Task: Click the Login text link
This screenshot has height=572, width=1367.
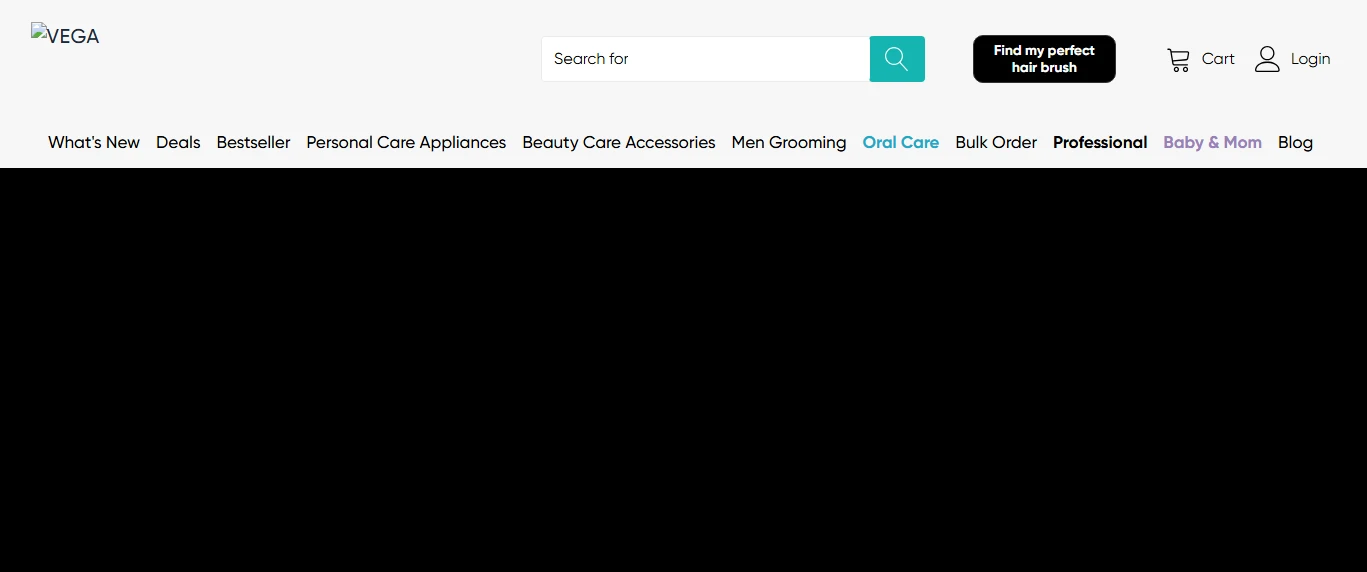Action: coord(1310,59)
